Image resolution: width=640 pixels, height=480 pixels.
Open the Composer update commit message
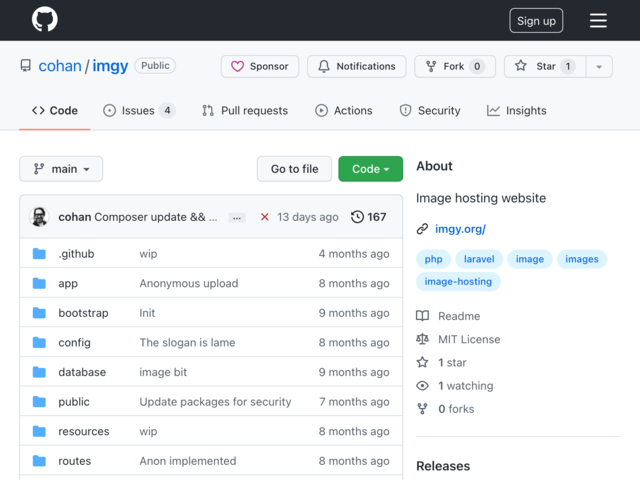click(156, 217)
